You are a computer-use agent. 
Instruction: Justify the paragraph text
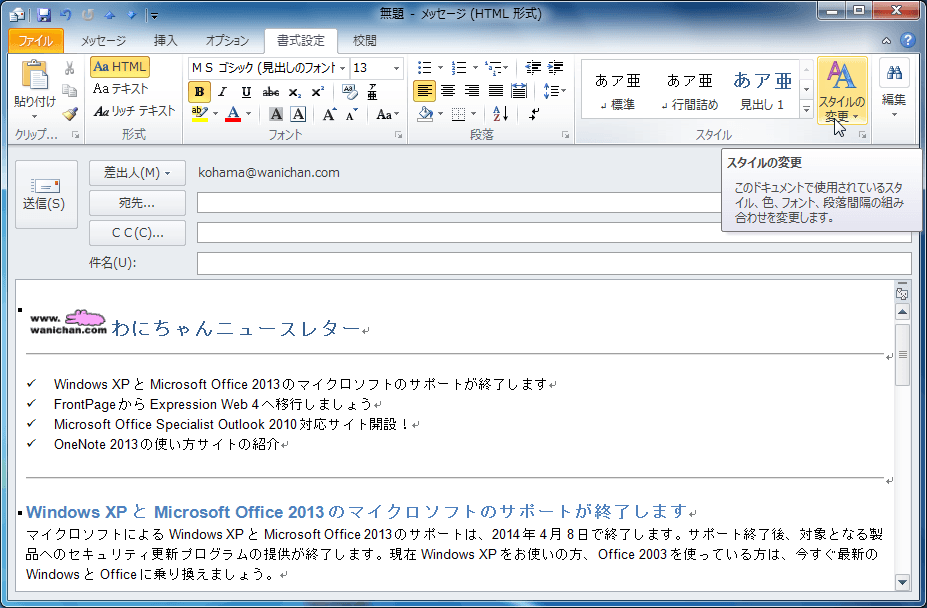coord(495,91)
